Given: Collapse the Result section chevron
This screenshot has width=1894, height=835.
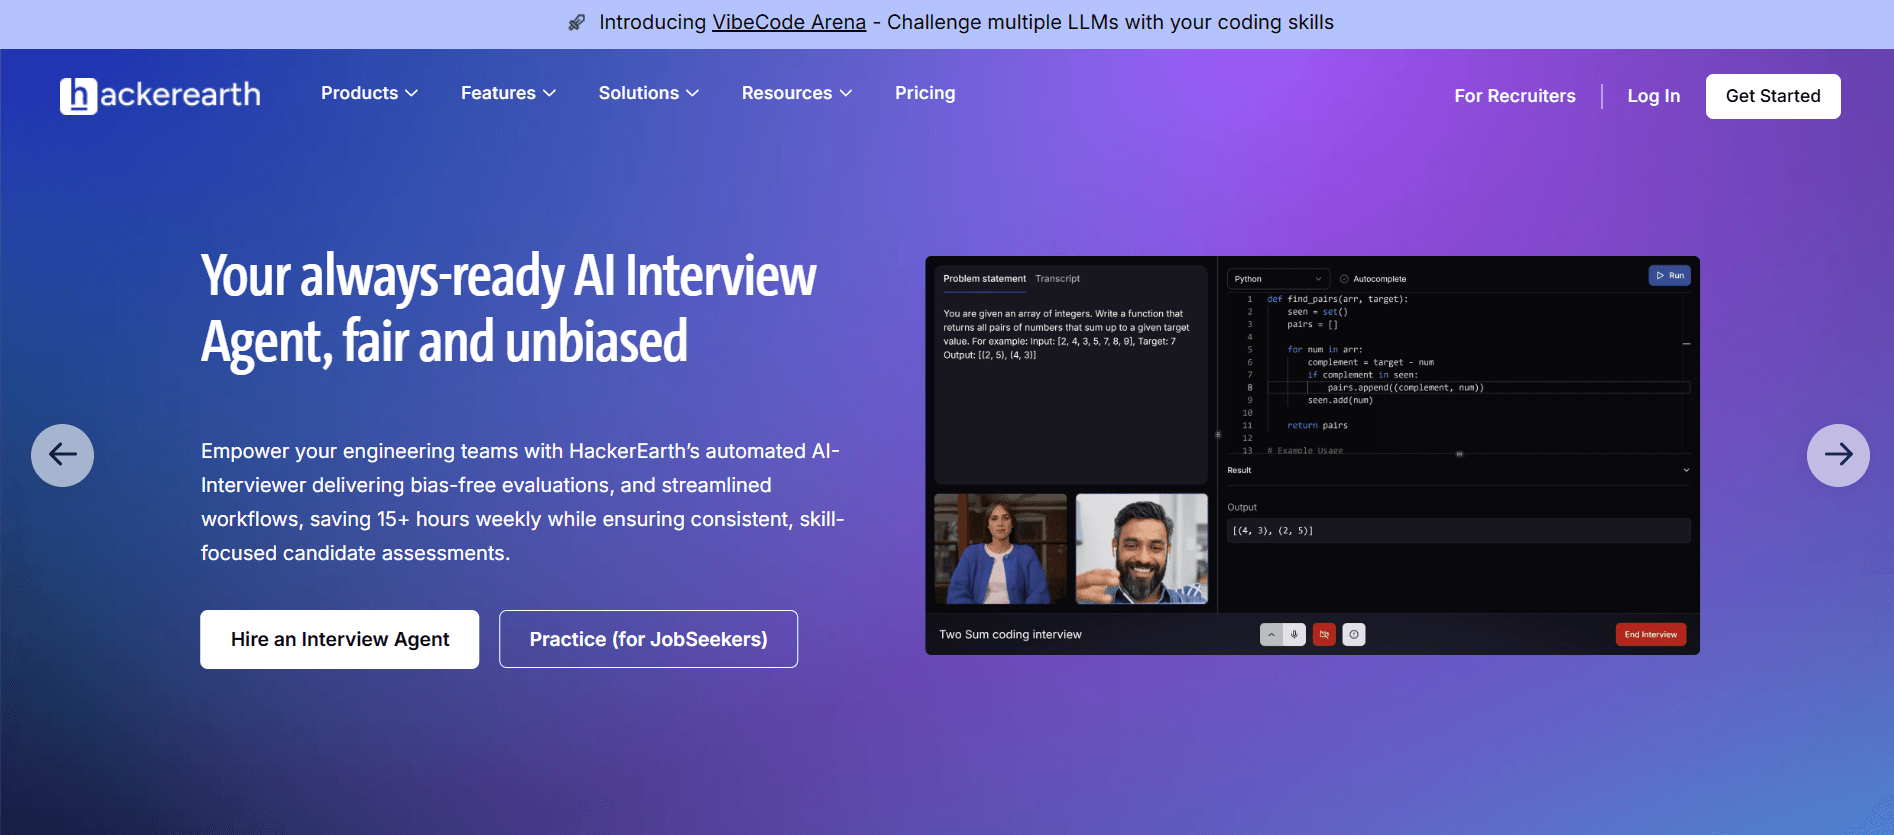Looking at the screenshot, I should click(1686, 470).
